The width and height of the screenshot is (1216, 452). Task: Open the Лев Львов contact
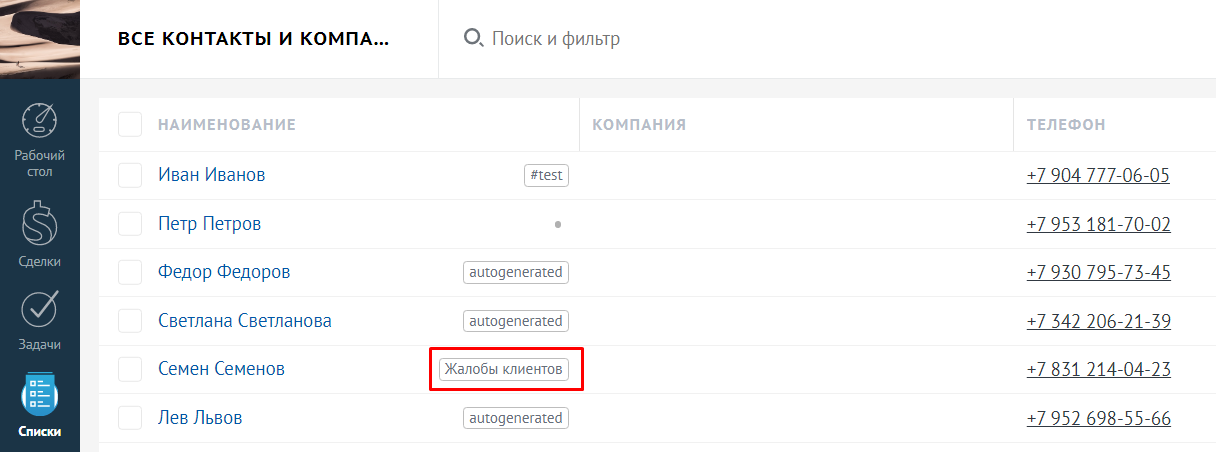[x=200, y=418]
